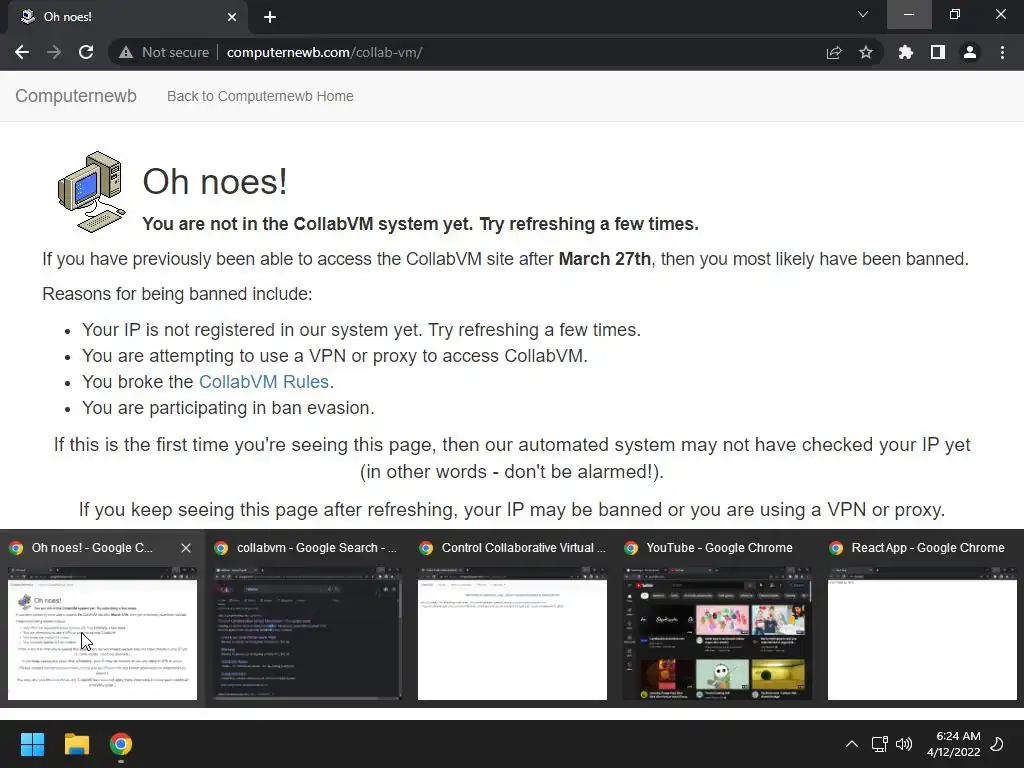The width and height of the screenshot is (1024, 768).
Task: Open the tab search chevron
Action: click(x=863, y=14)
